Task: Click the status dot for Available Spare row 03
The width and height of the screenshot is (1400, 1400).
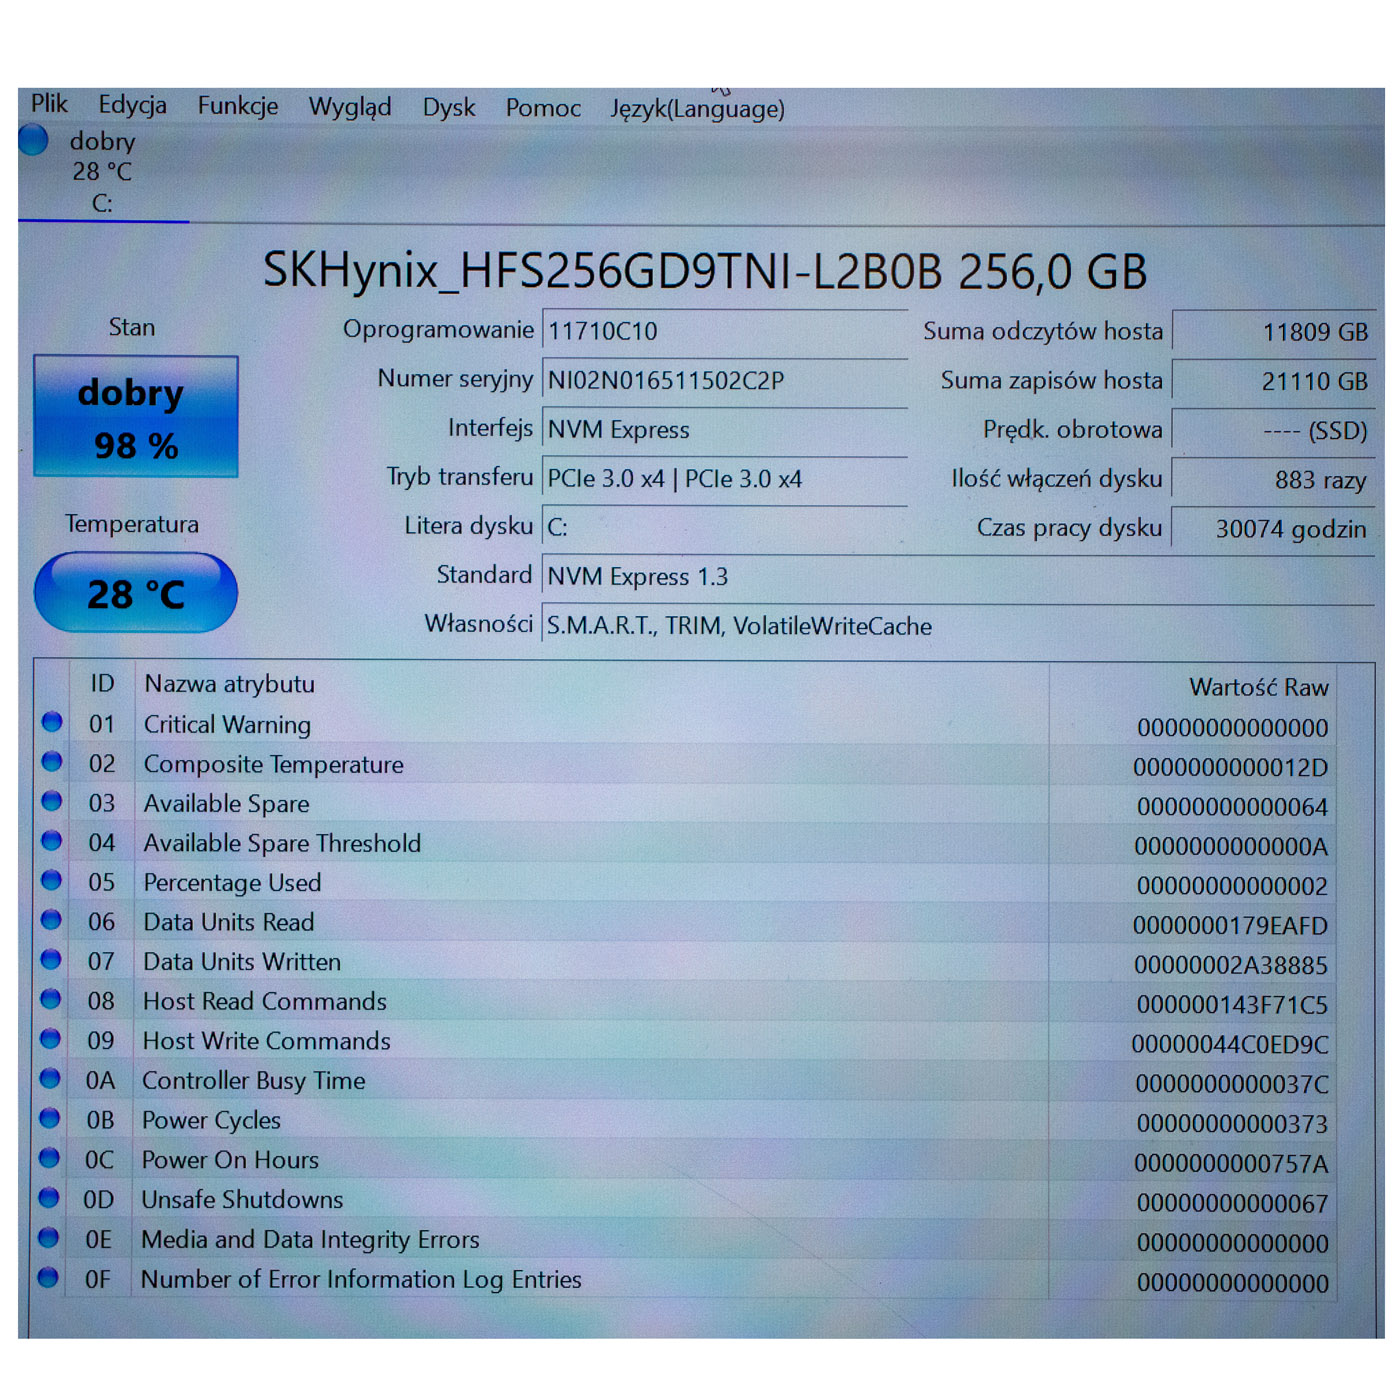Action: tap(52, 801)
